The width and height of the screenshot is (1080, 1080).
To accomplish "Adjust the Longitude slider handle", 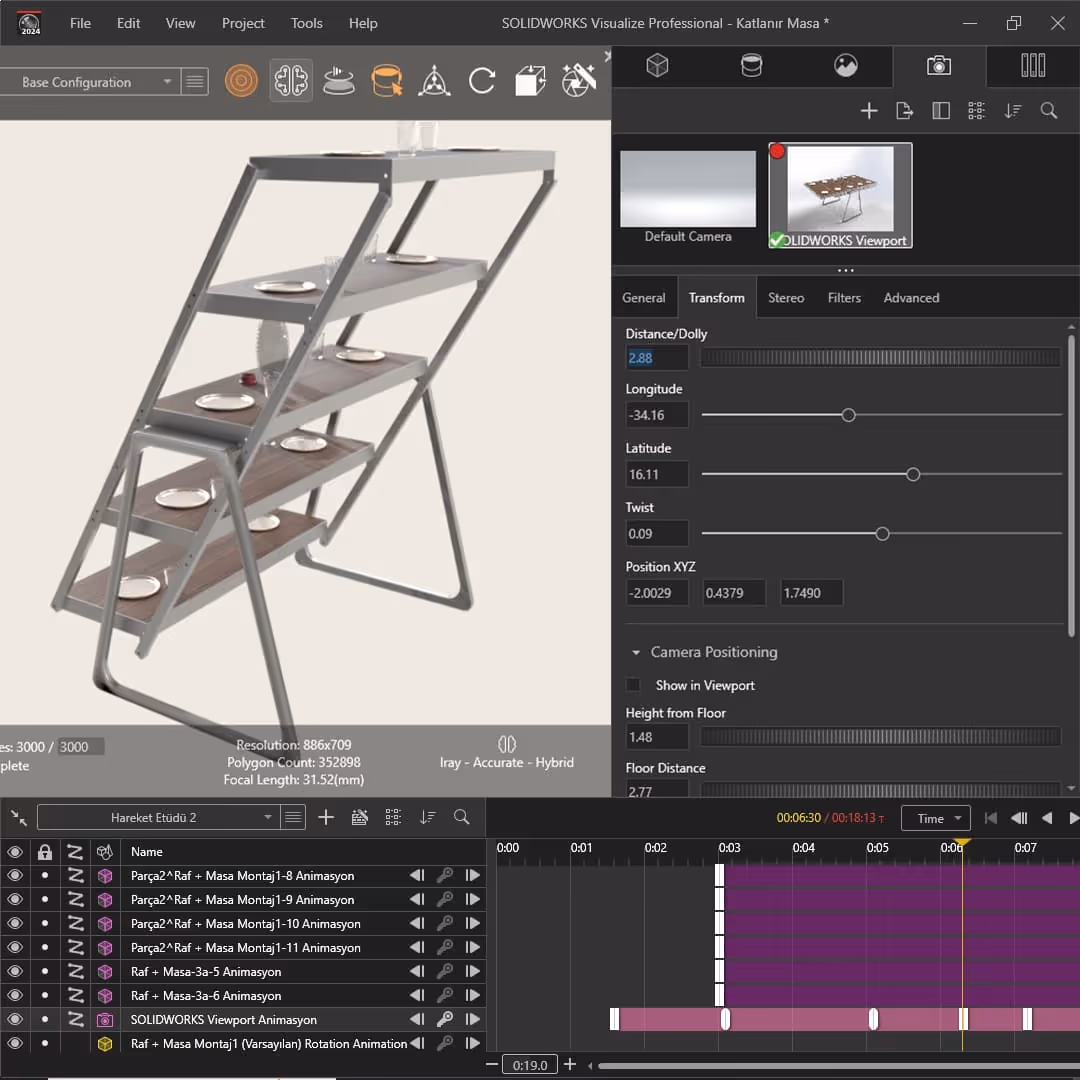I will click(x=849, y=415).
